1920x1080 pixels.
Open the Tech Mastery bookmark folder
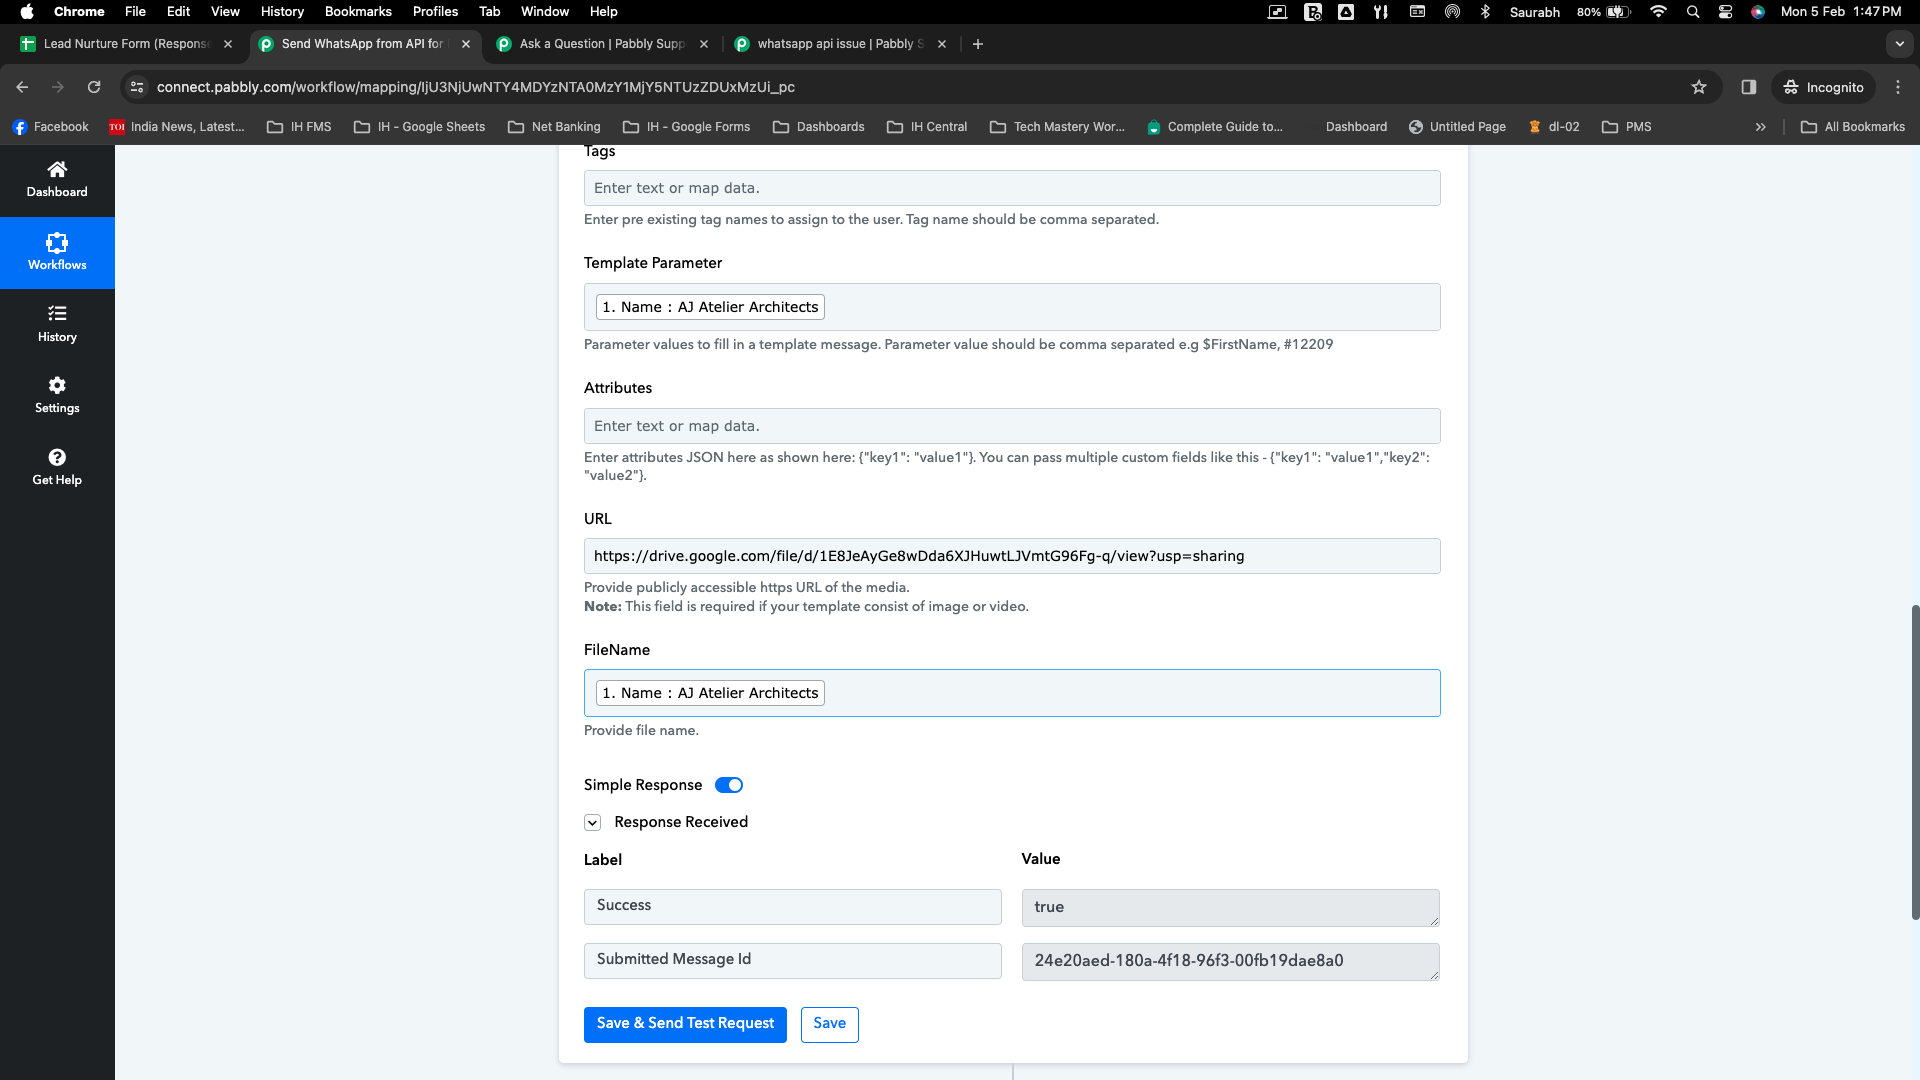click(x=1058, y=127)
